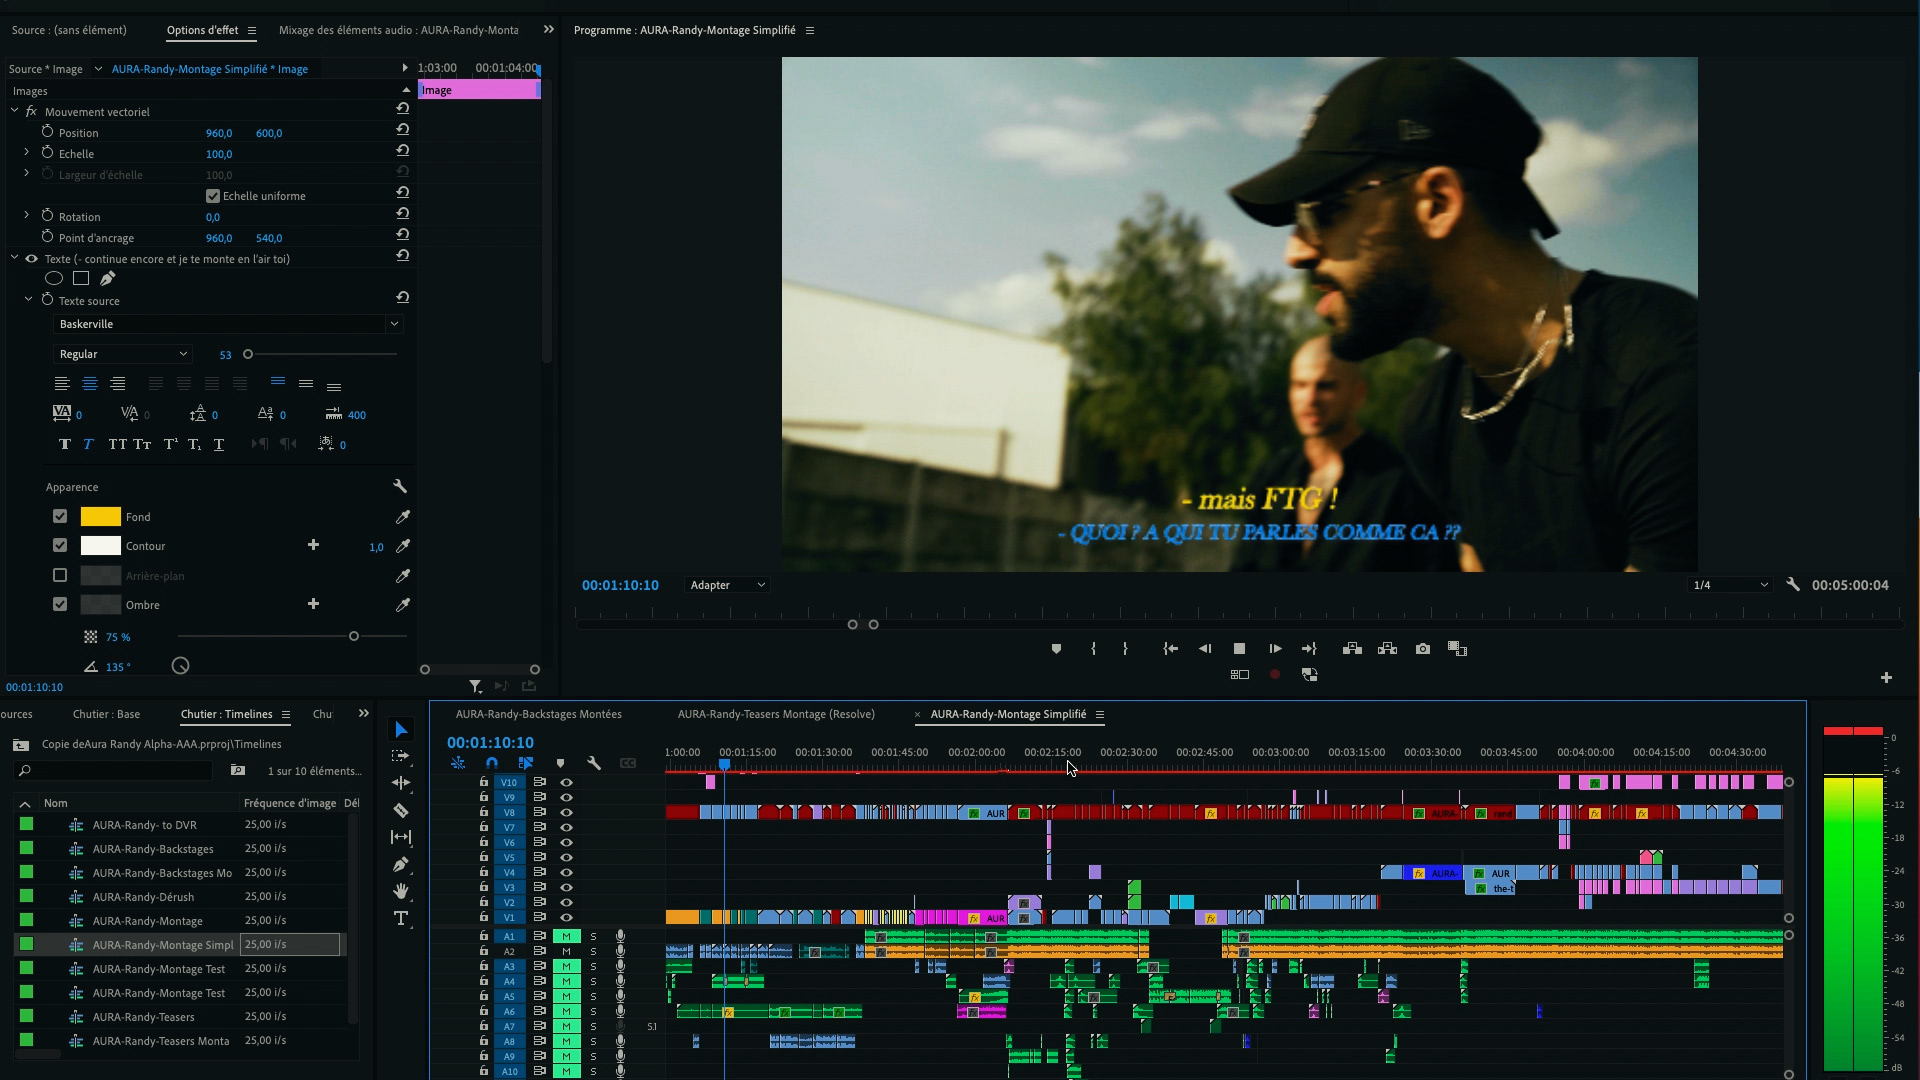Uncheck the Contour checkbox
Viewport: 1920px width, 1080px height.
pyautogui.click(x=60, y=546)
